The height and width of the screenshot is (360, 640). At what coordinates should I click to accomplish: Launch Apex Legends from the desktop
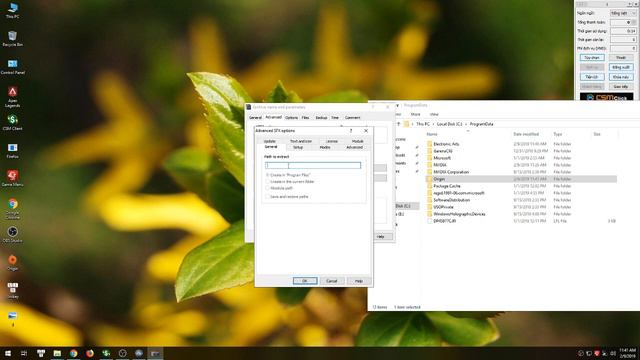[13, 97]
